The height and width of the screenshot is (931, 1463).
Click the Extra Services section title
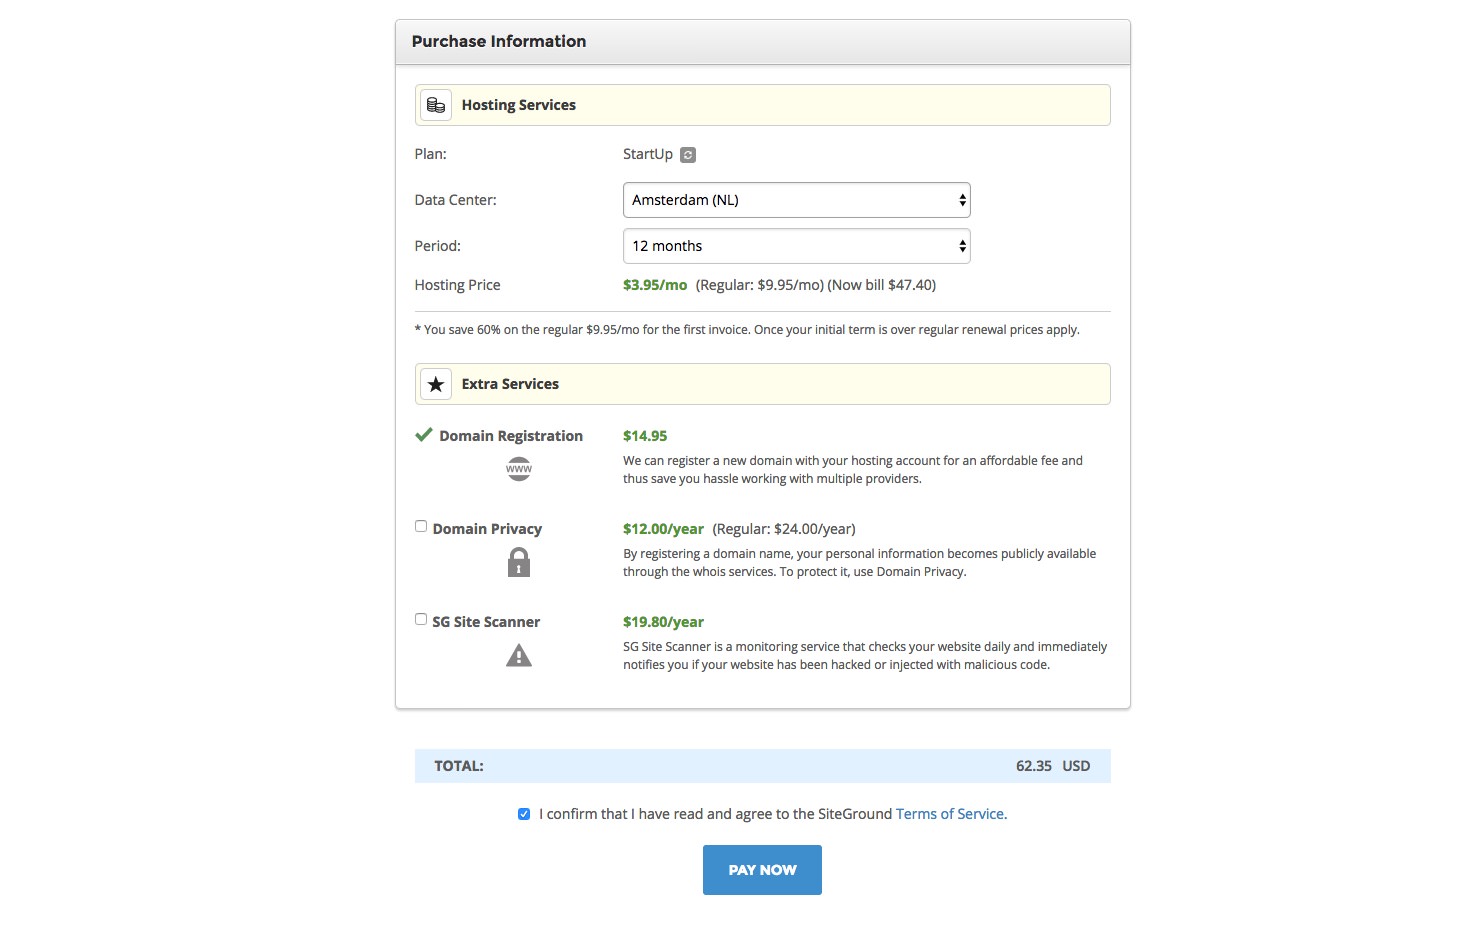[510, 384]
